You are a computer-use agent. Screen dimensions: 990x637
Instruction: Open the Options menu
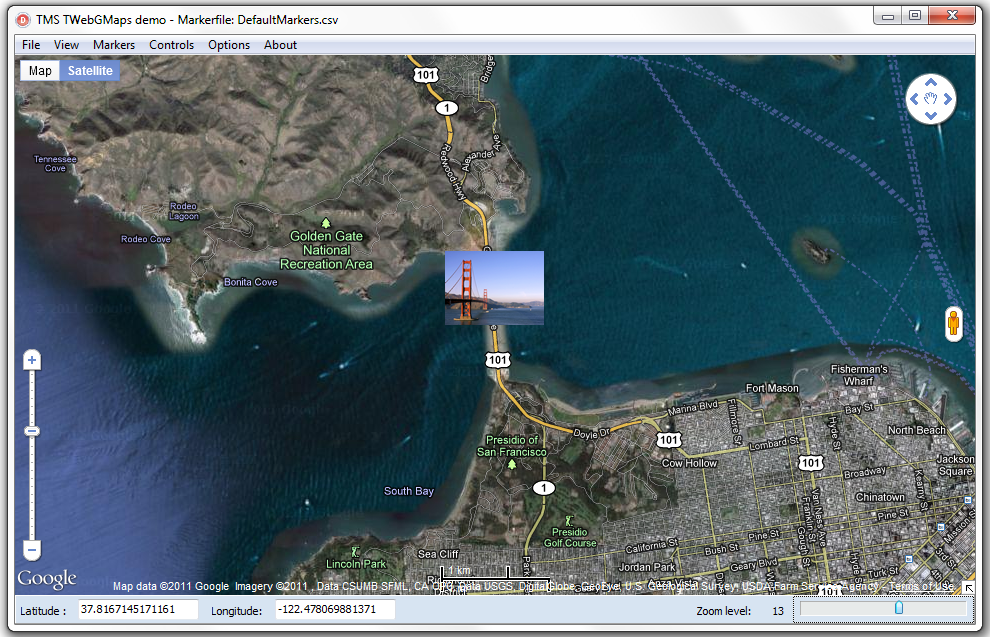click(229, 45)
